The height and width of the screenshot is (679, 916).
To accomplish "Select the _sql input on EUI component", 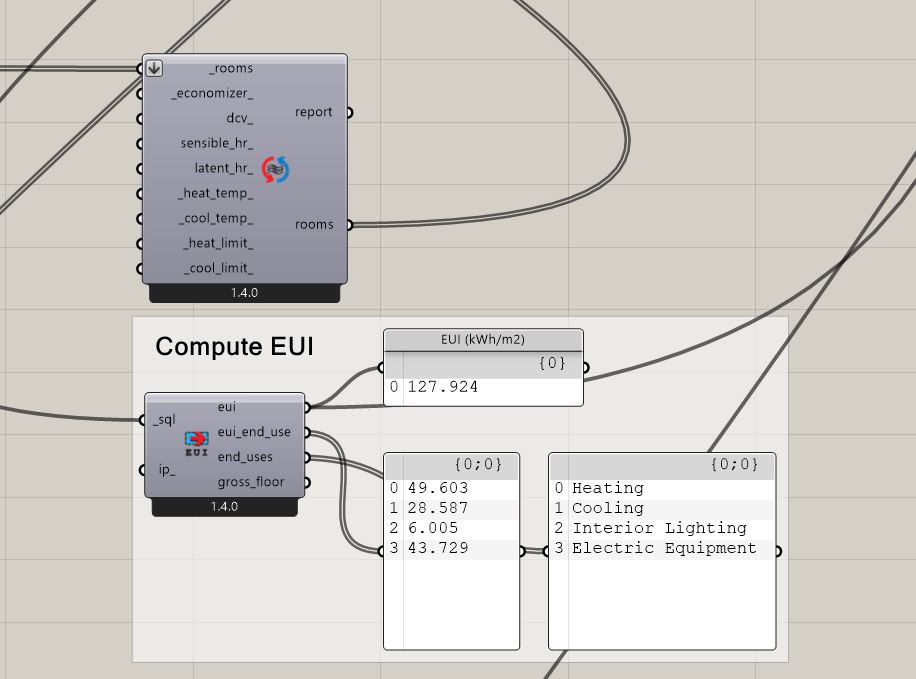I will pos(164,420).
